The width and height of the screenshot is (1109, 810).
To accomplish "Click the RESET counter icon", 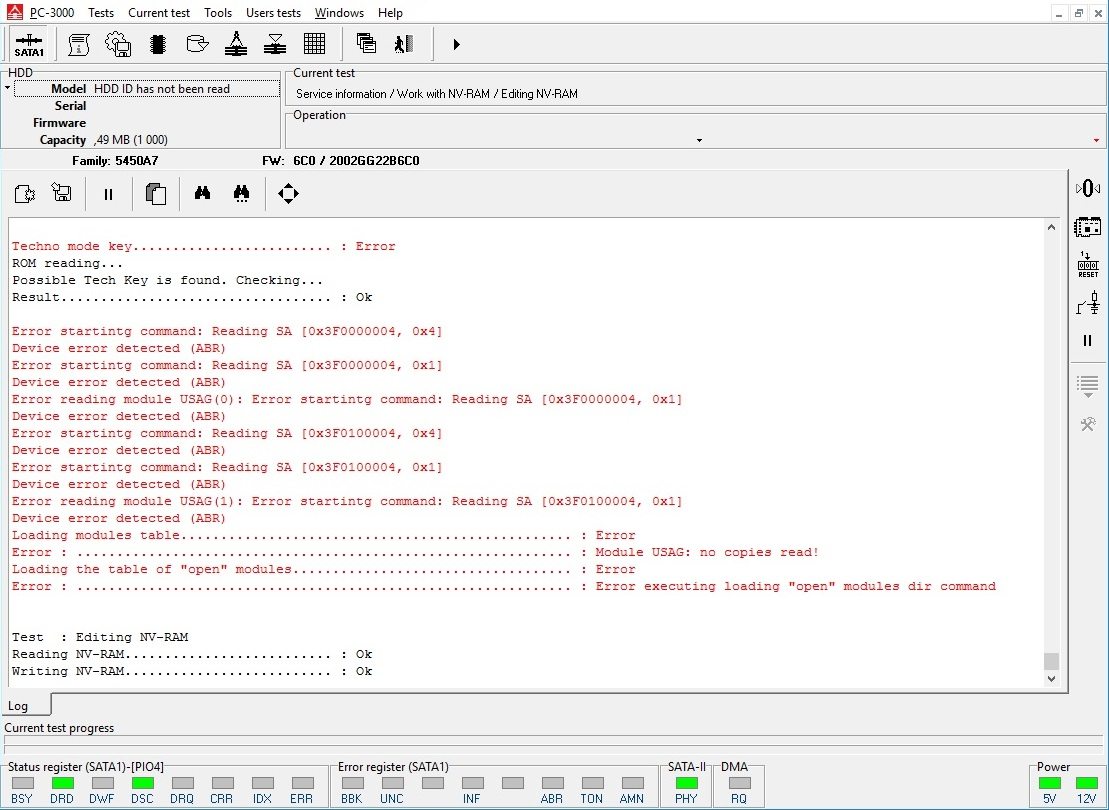I will click(x=1088, y=265).
